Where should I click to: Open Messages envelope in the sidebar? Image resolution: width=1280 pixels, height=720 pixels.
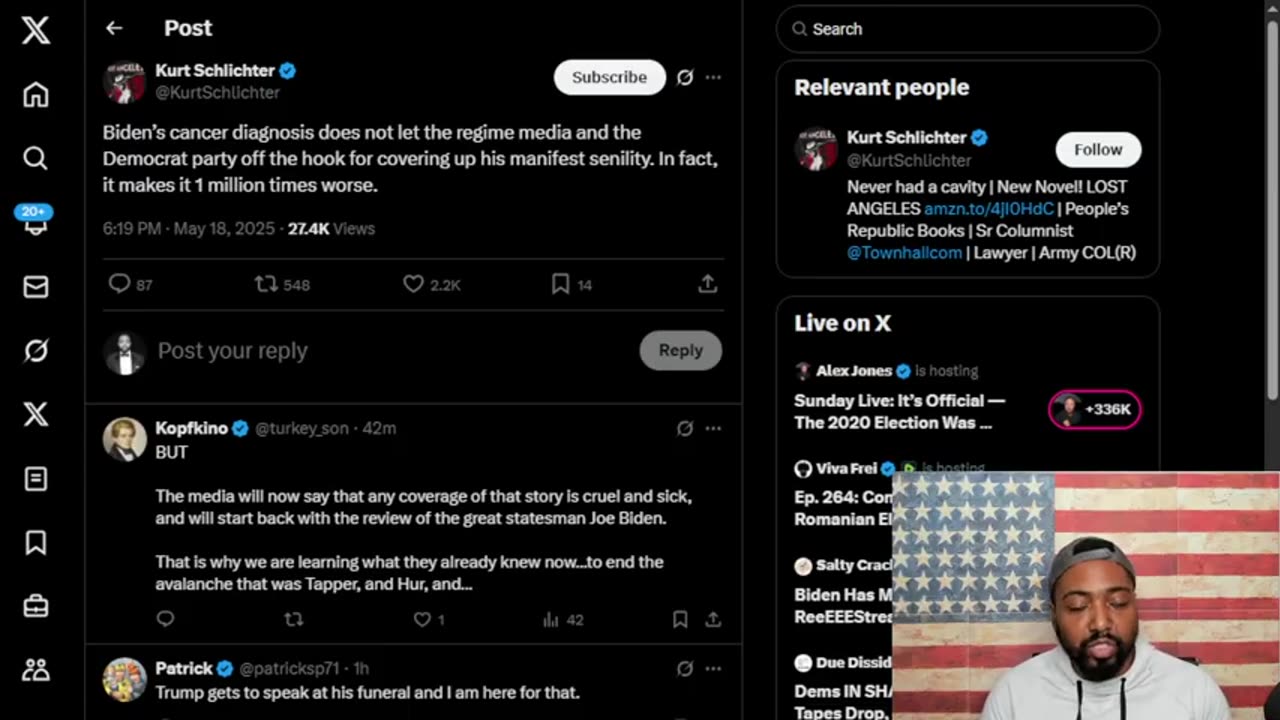(36, 287)
